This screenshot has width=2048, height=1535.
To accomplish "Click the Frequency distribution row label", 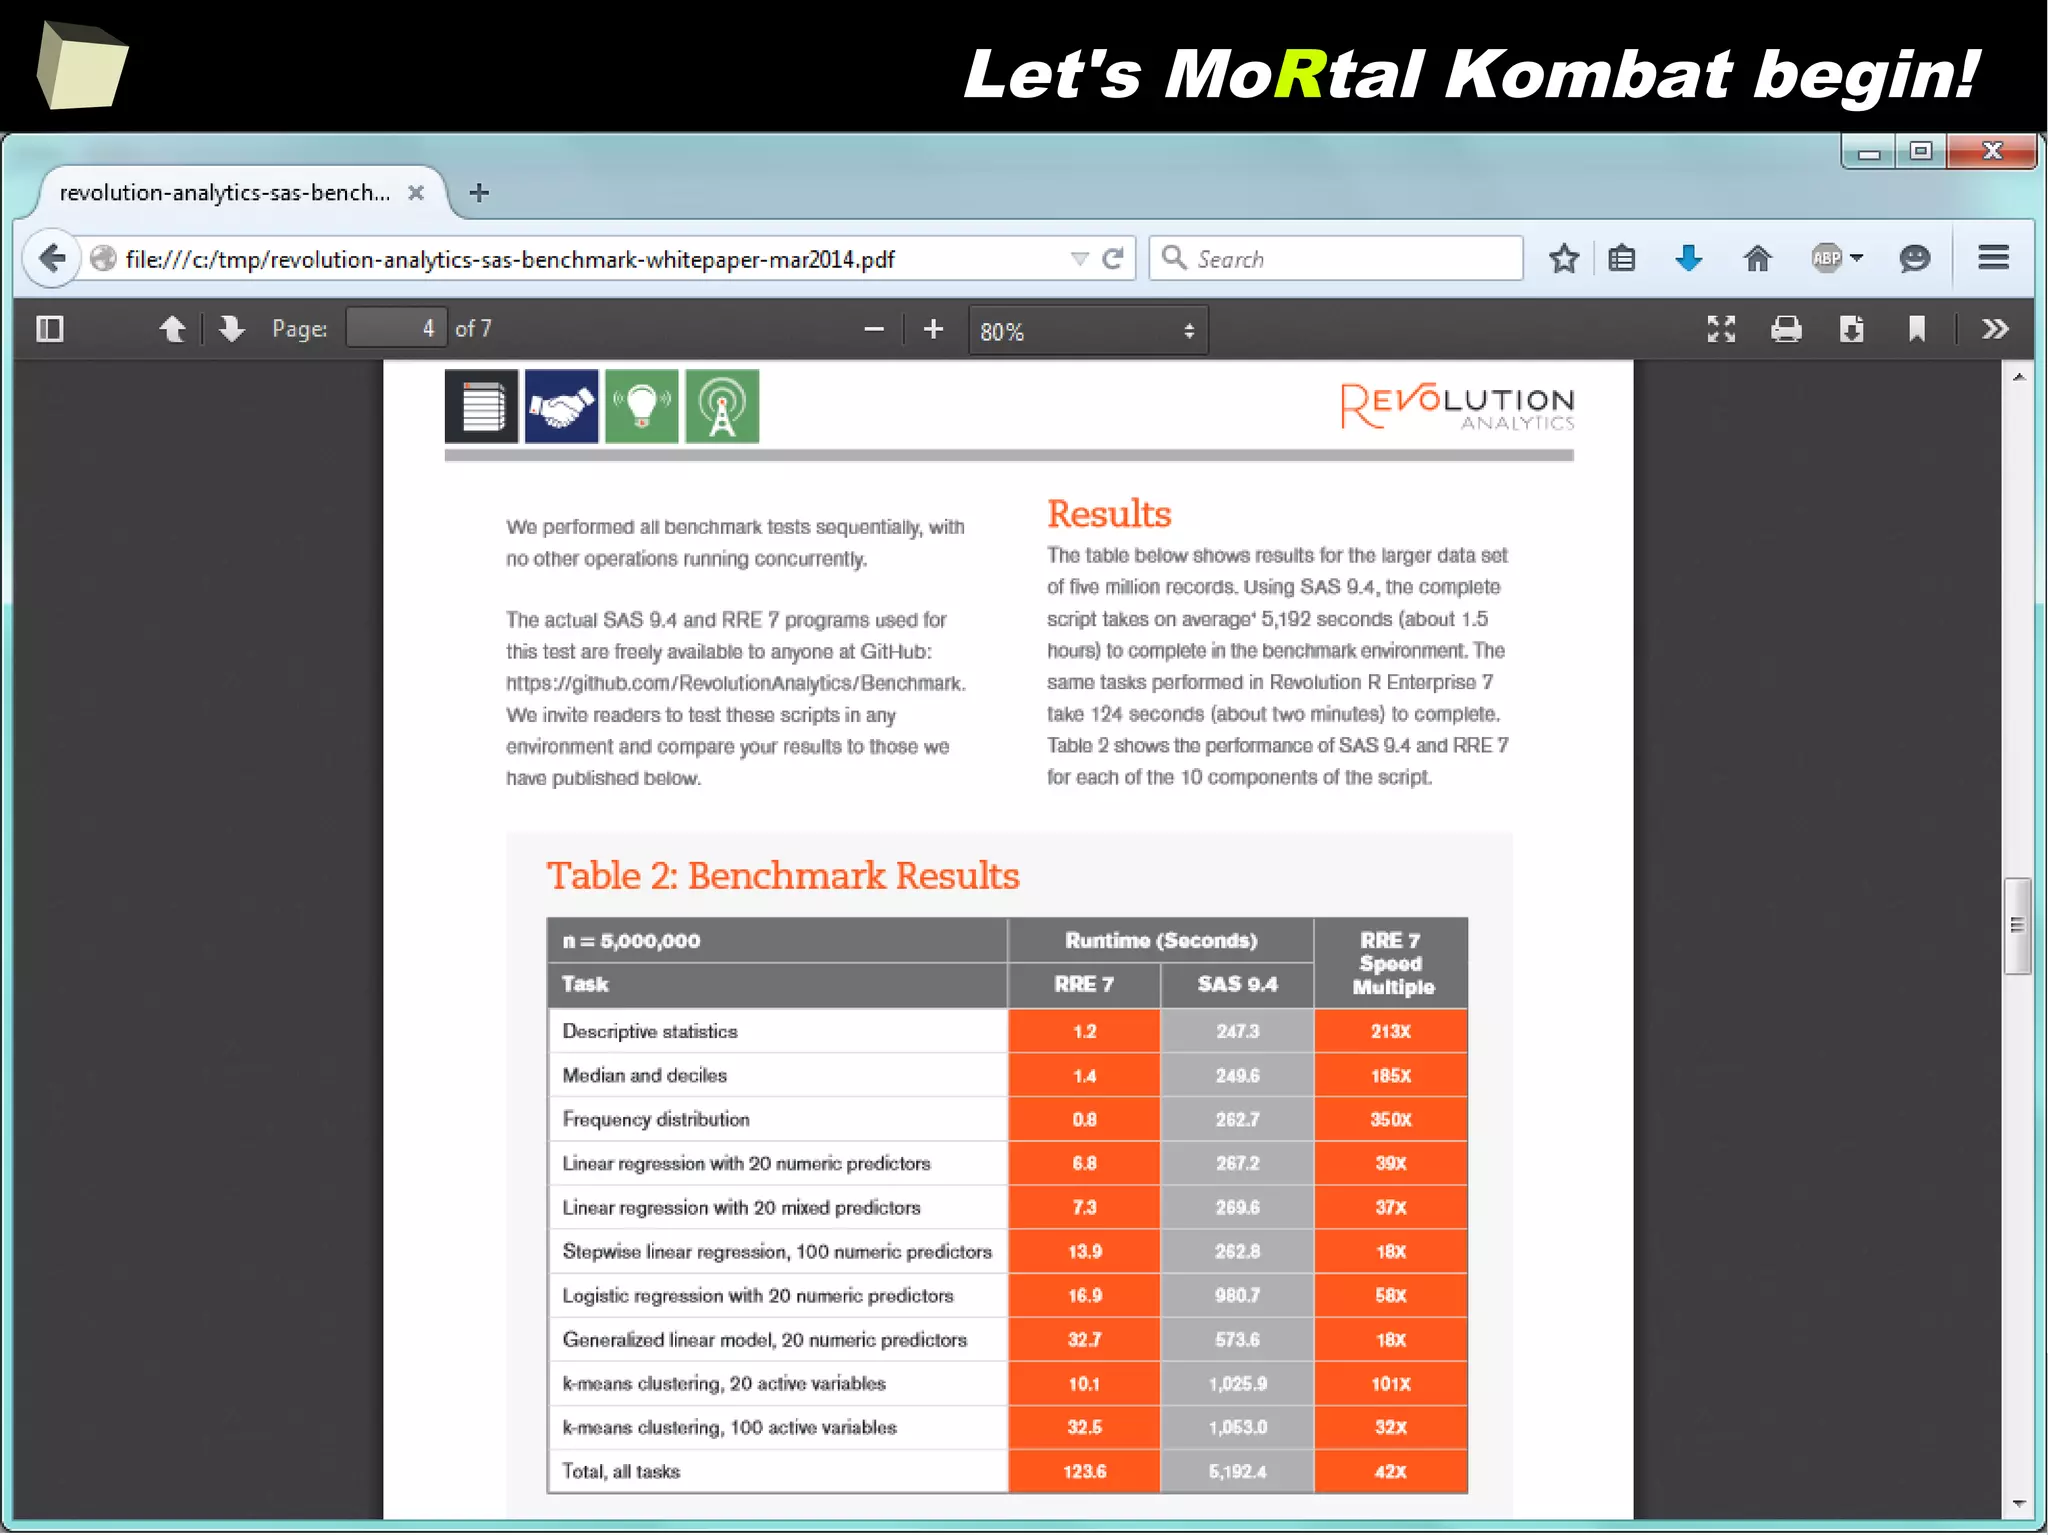I will click(656, 1119).
